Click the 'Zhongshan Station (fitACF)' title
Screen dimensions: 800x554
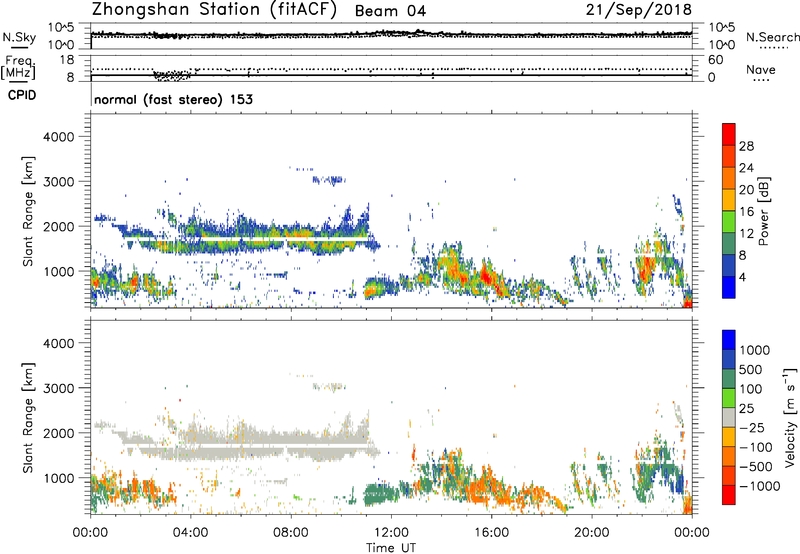(x=215, y=10)
